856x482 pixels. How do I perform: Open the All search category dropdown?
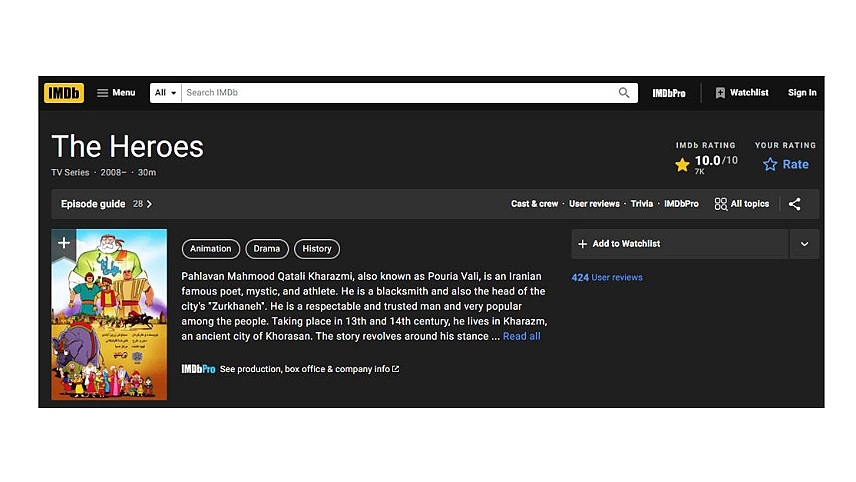165,93
